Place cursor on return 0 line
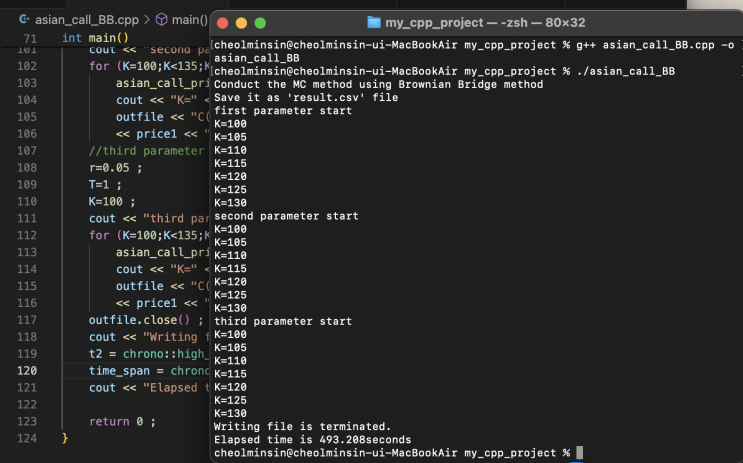Screen dimensions: 743x463 [122, 421]
